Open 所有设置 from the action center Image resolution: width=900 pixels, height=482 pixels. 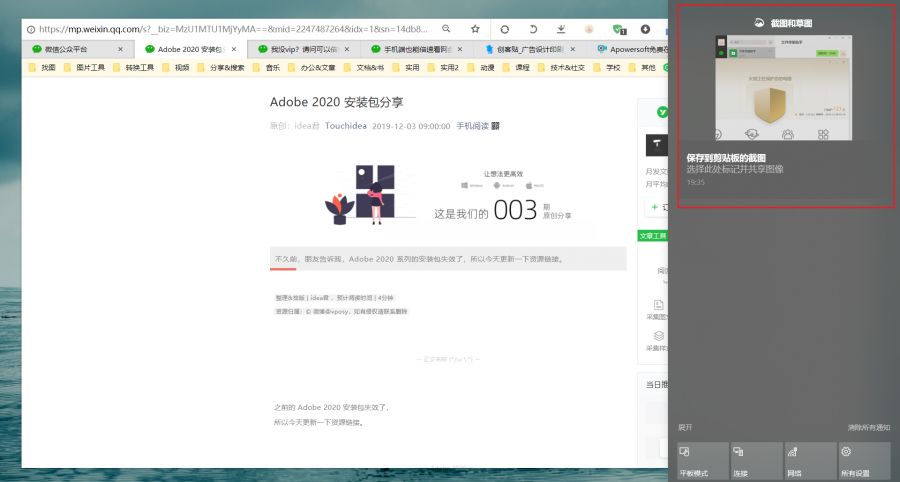click(864, 461)
